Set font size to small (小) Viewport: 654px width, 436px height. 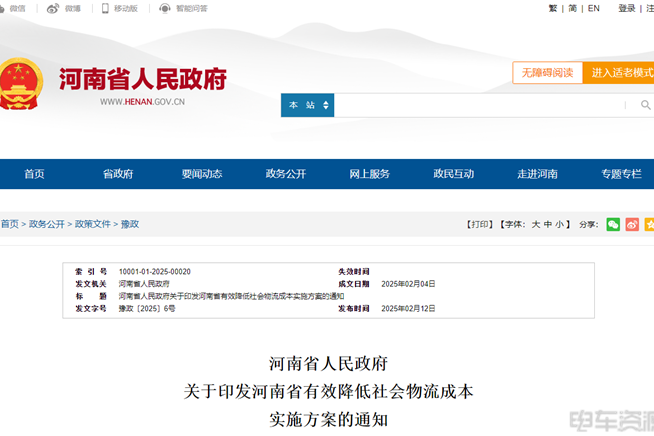(559, 224)
